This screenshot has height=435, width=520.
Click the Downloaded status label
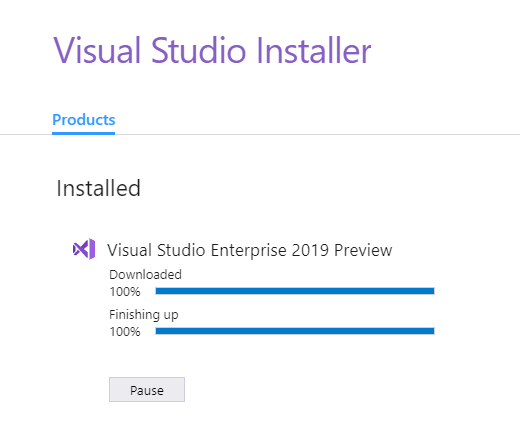click(145, 275)
